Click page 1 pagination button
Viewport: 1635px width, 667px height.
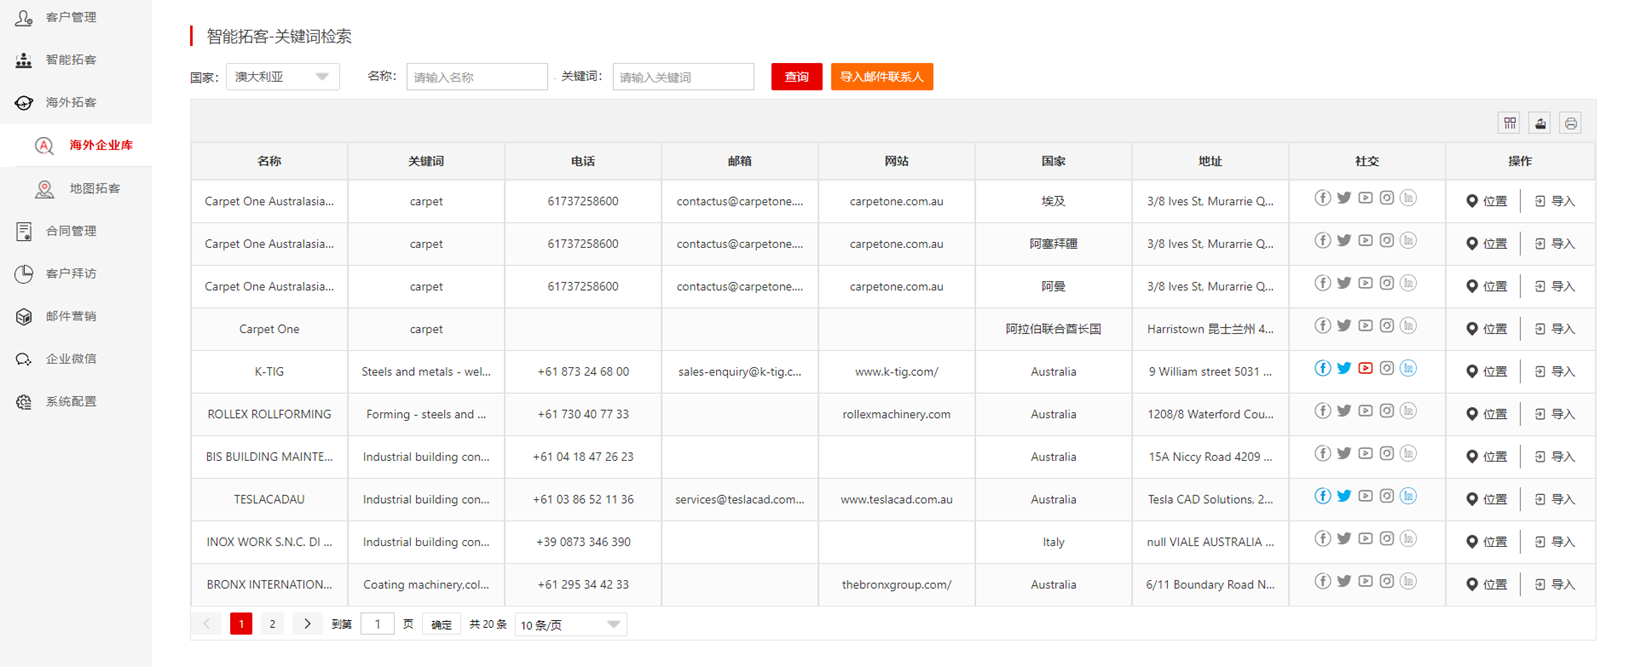(241, 624)
